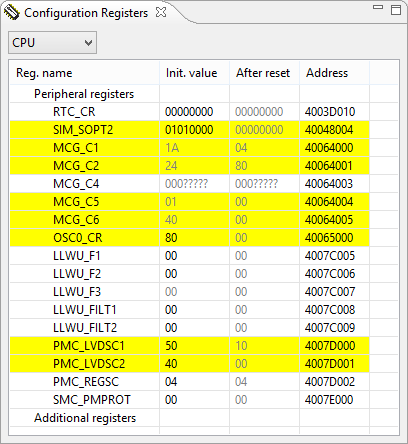This screenshot has width=408, height=444.
Task: Click init value 1A of MCG_C1
Action: point(172,148)
